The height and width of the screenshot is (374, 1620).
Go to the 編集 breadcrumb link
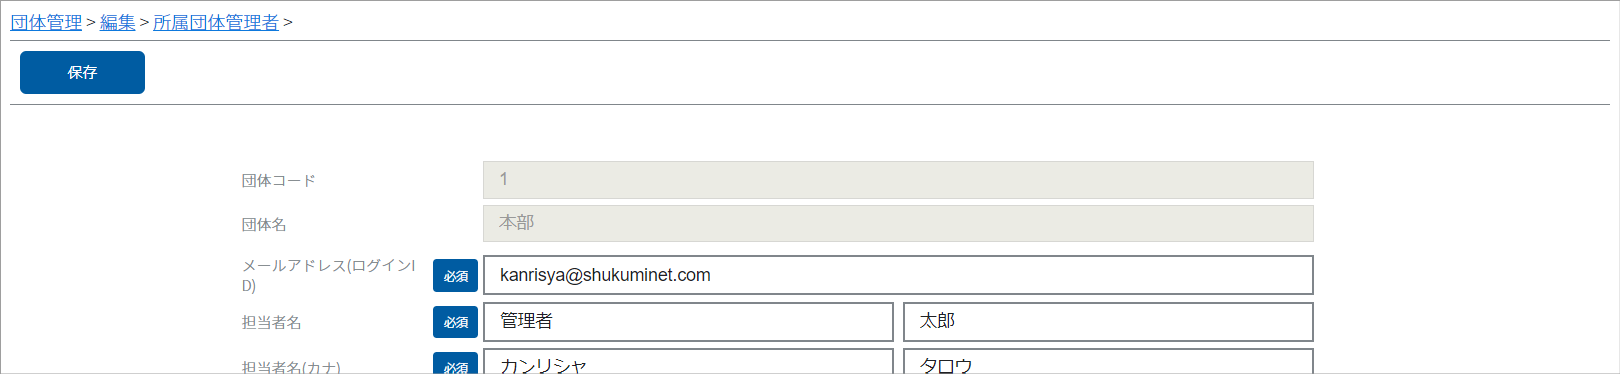coord(118,22)
